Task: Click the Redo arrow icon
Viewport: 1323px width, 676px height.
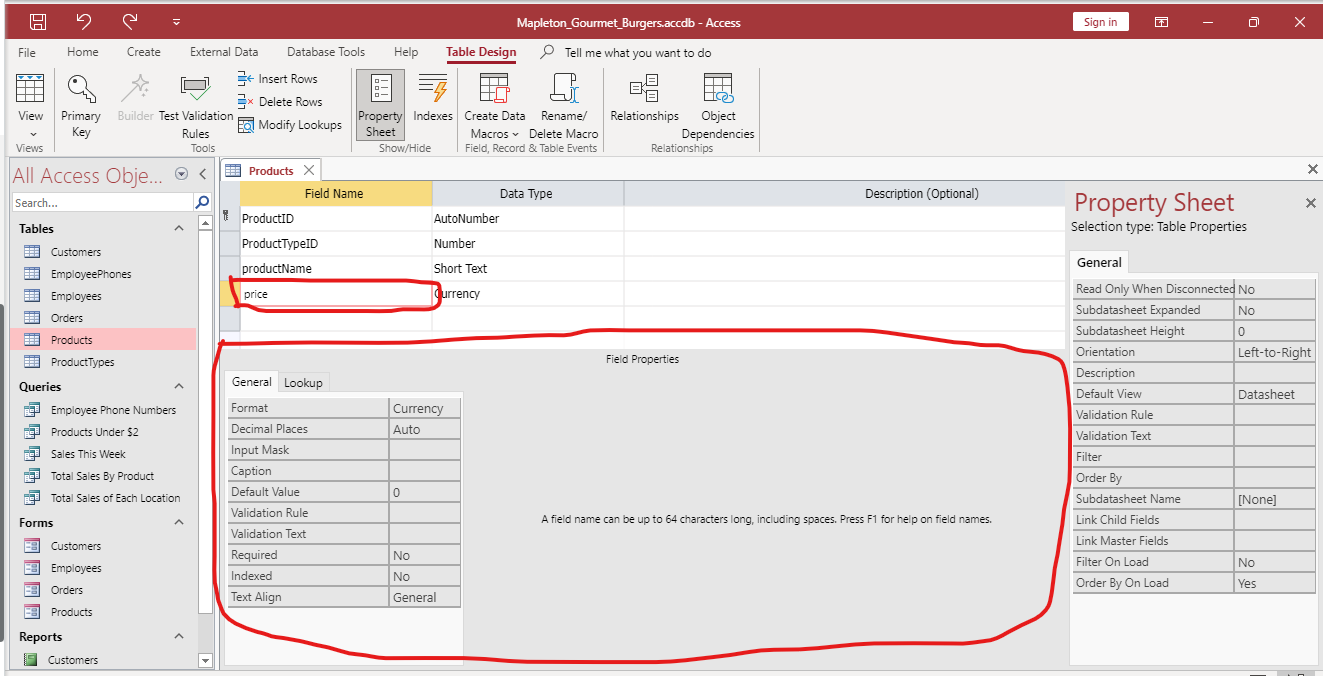Action: (130, 21)
